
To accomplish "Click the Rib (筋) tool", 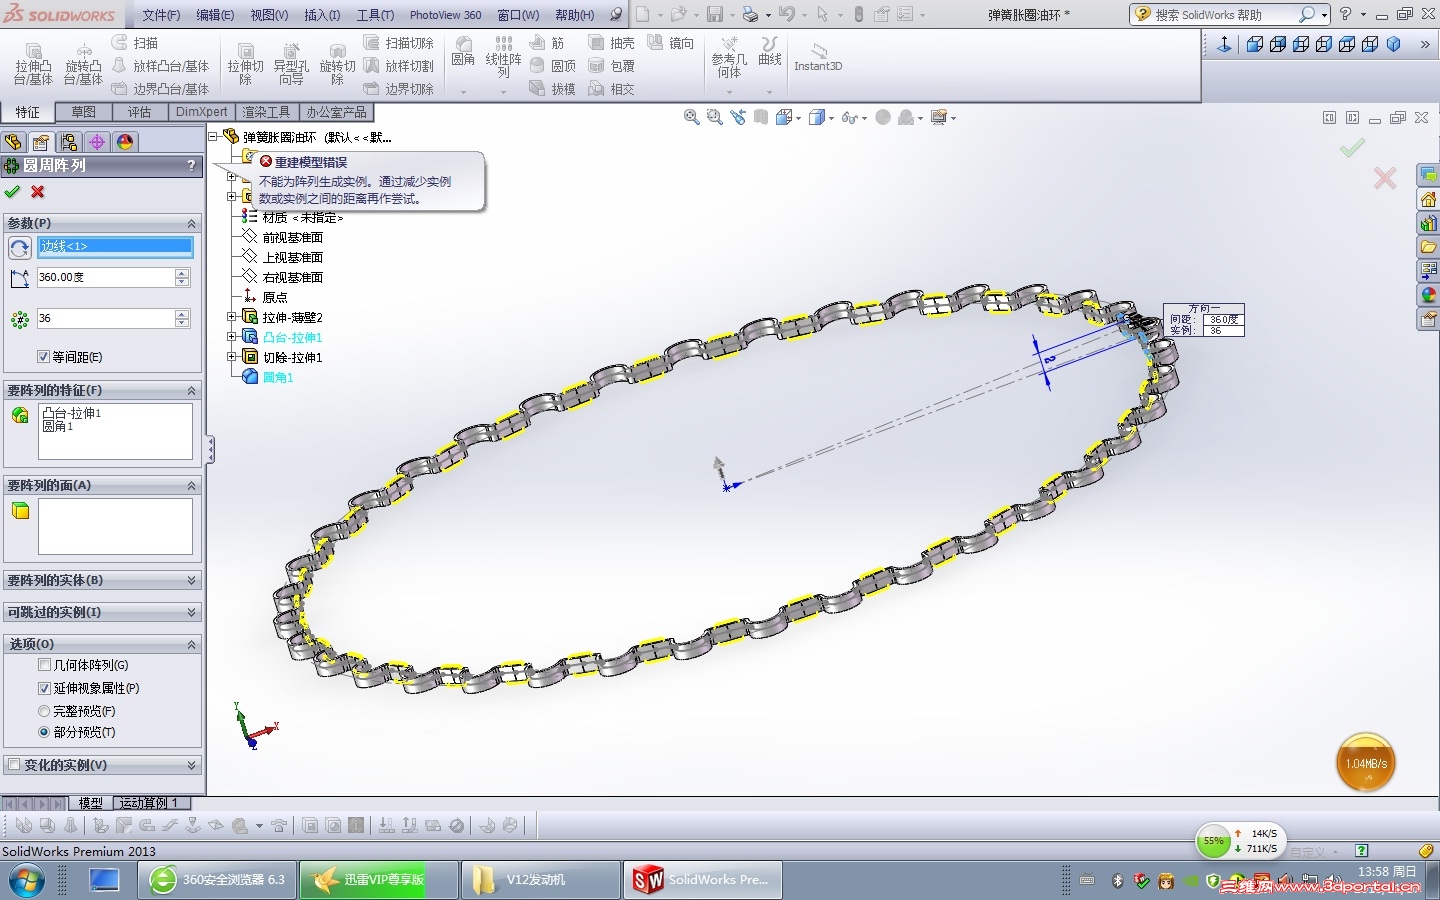I will coord(547,43).
